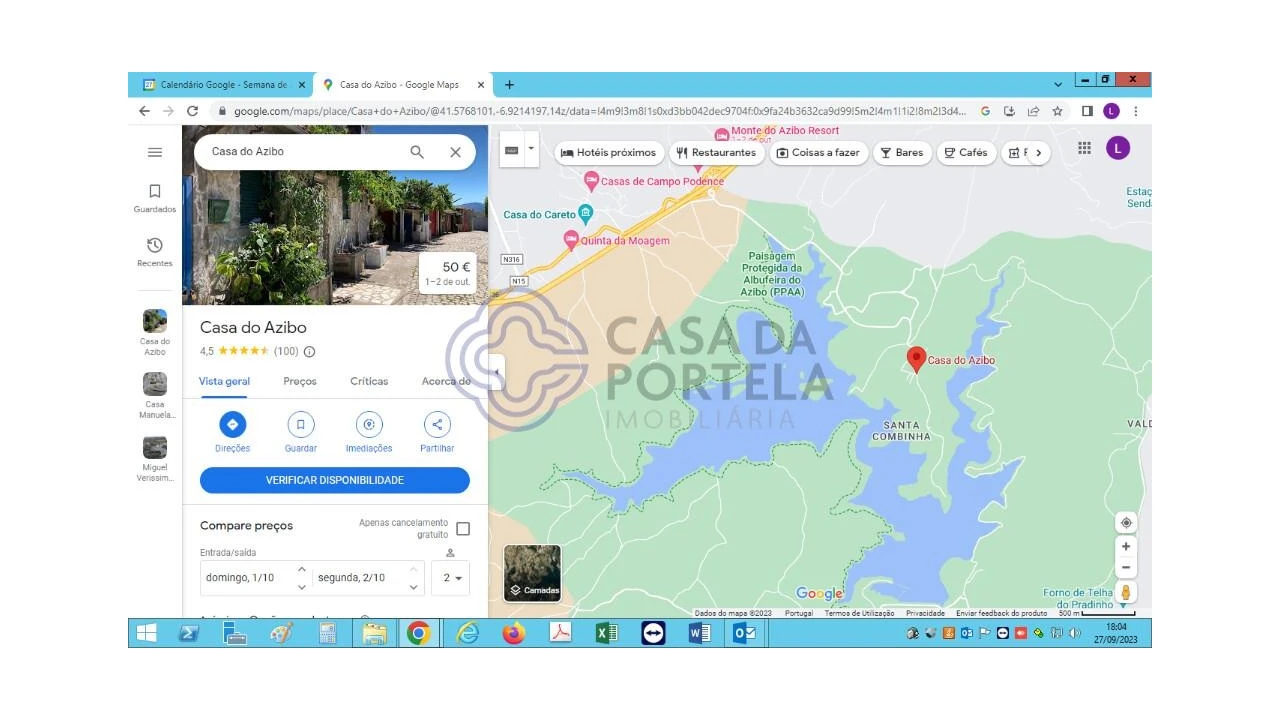This screenshot has height=720, width=1280.
Task: Select the Restaurantes filter chip
Action: [x=716, y=153]
